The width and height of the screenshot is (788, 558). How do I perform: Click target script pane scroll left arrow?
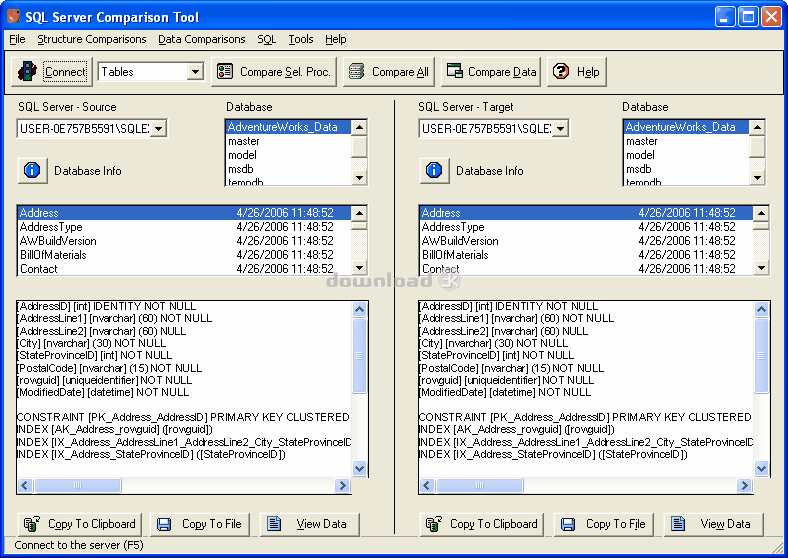427,486
